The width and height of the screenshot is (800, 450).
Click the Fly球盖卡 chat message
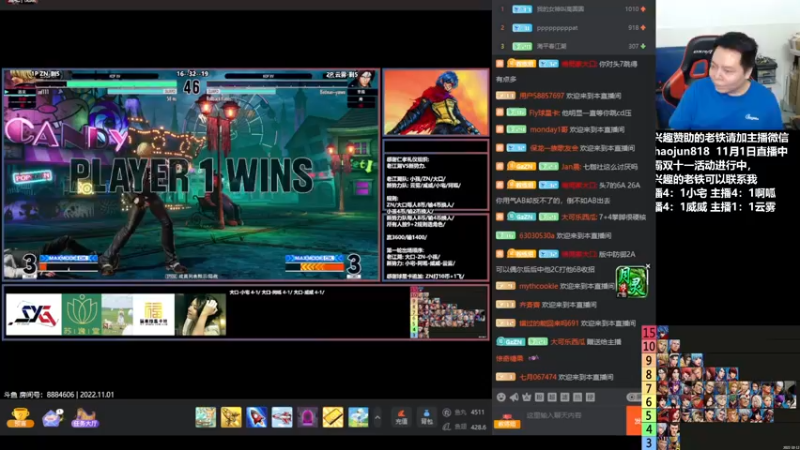pos(564,113)
